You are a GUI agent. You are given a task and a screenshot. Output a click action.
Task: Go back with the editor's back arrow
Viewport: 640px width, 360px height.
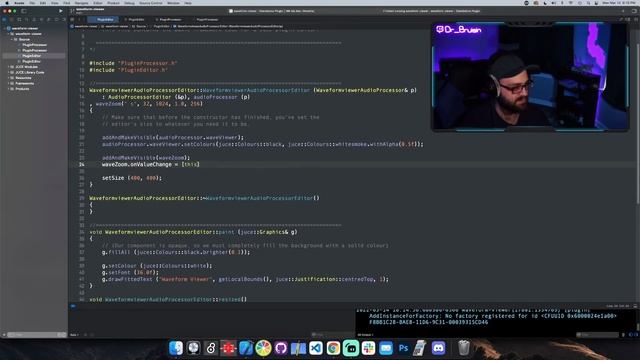pos(79,19)
